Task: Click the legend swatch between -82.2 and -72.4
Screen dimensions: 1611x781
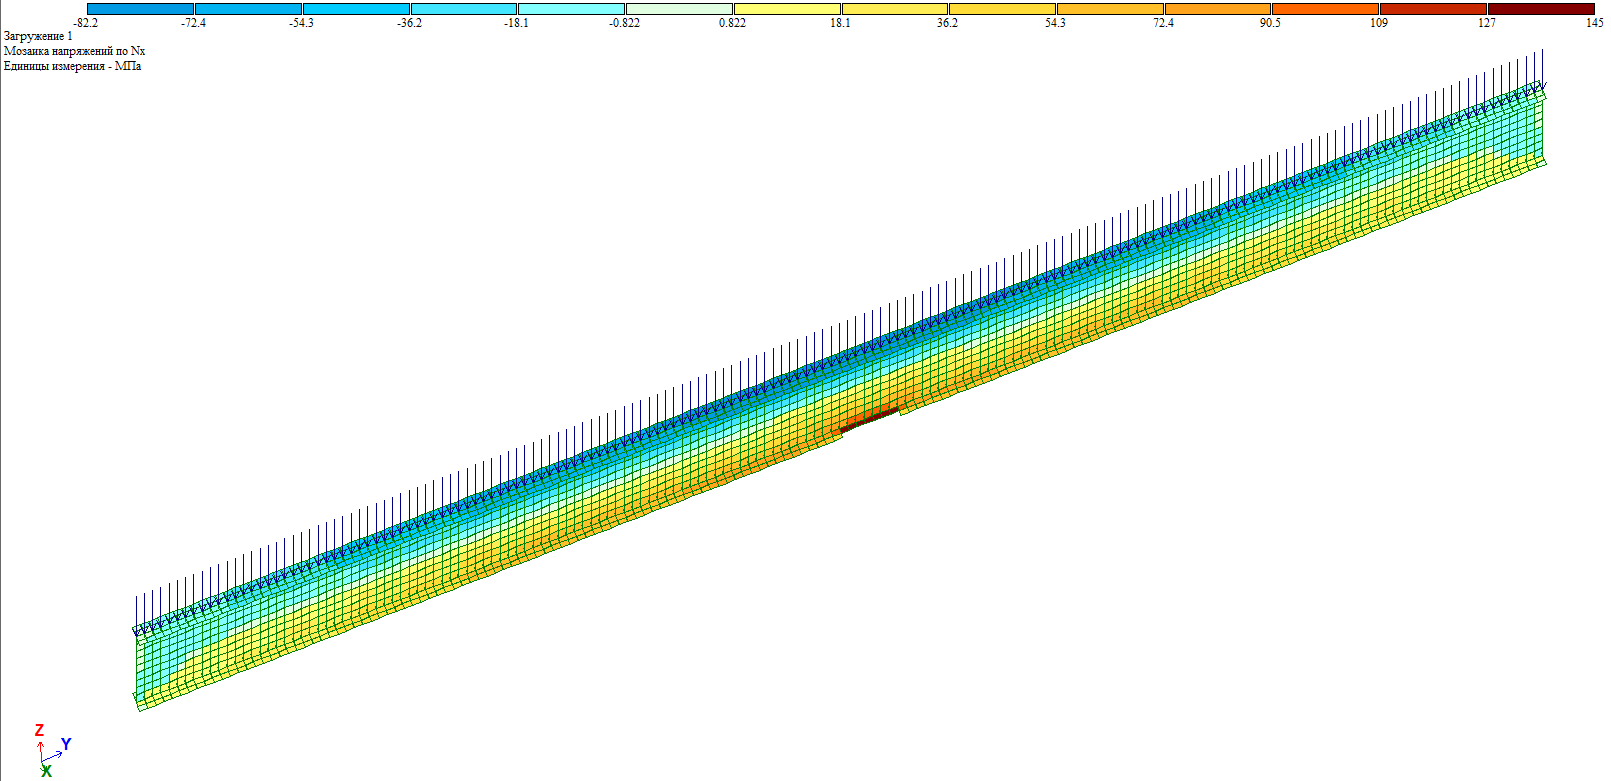Action: pyautogui.click(x=140, y=9)
